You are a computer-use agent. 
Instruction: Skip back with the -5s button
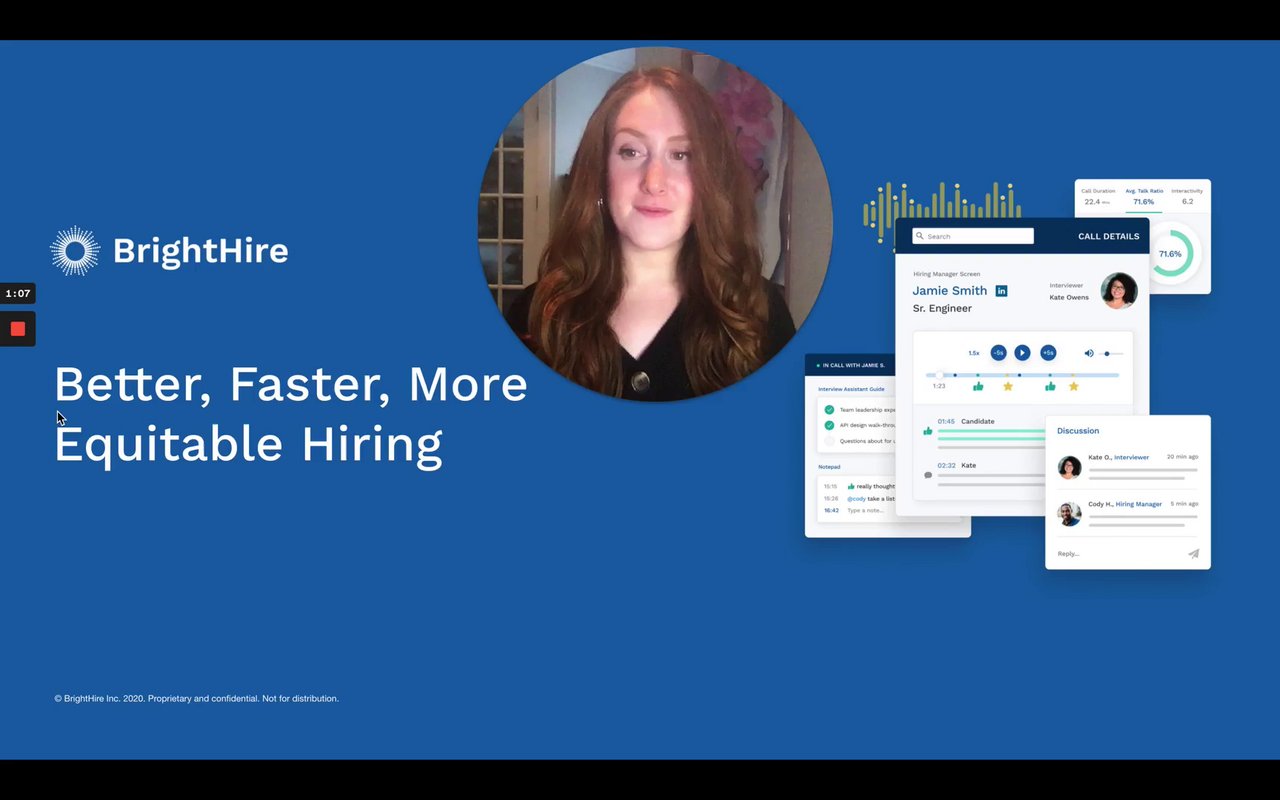point(998,352)
